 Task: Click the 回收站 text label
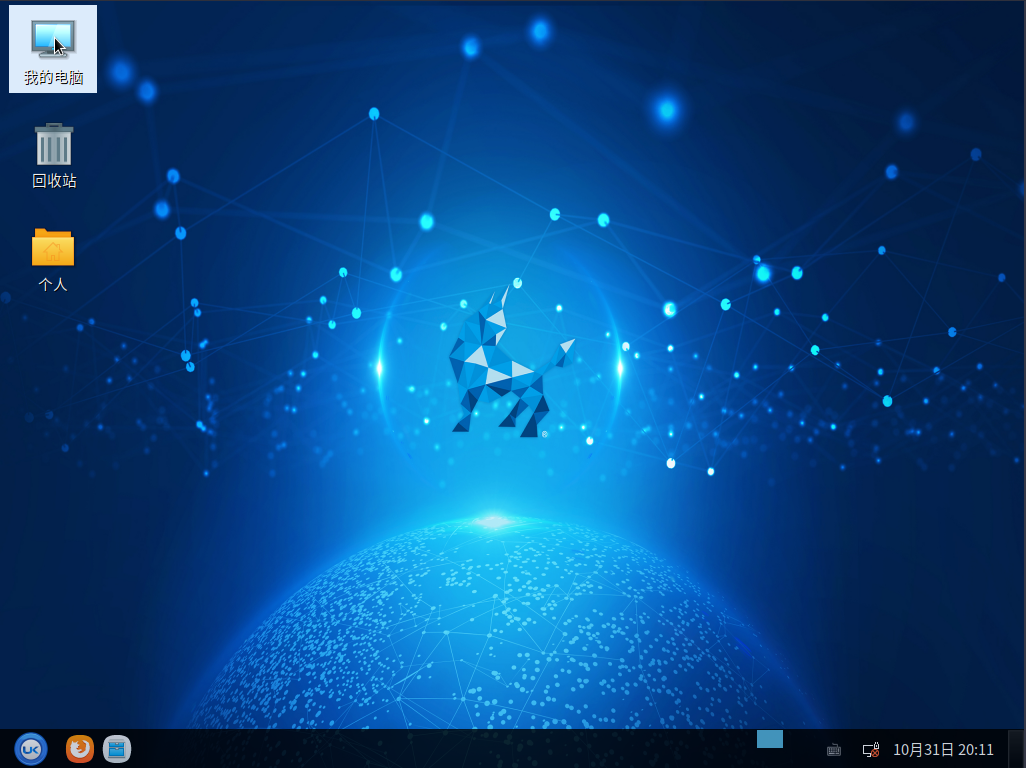(x=53, y=181)
